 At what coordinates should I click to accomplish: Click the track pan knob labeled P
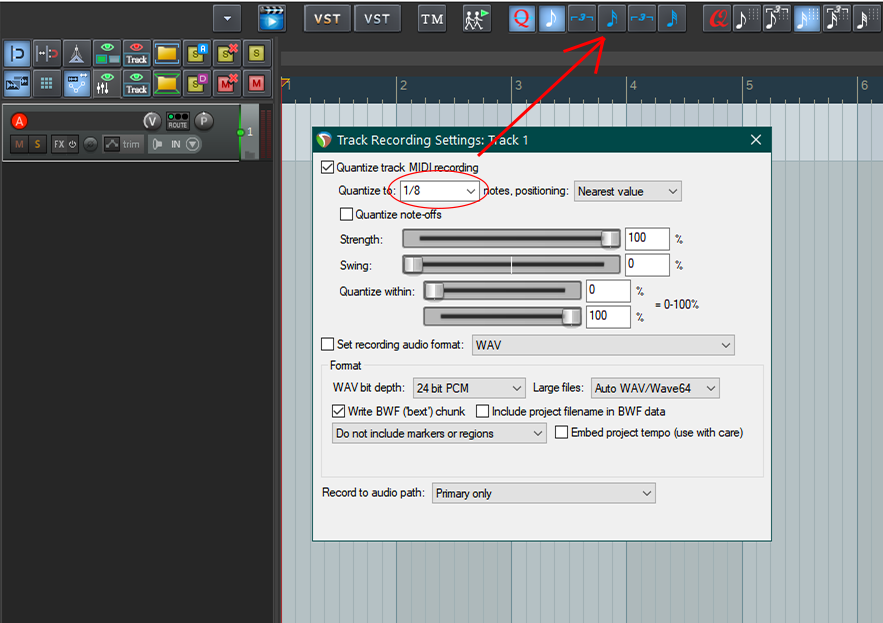click(x=204, y=121)
